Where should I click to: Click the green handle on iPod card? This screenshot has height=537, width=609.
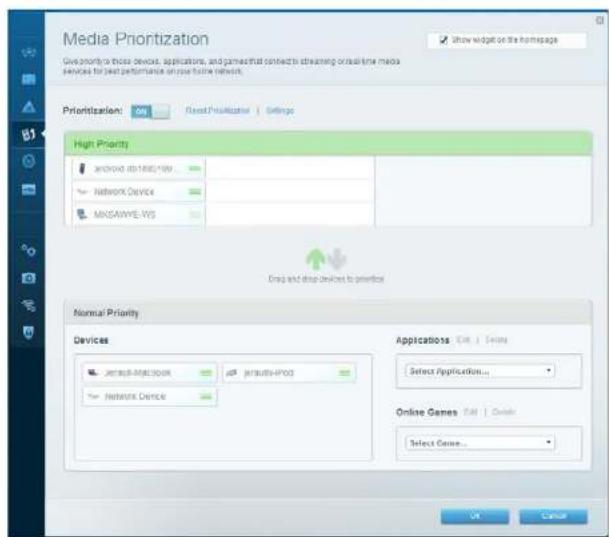point(344,373)
